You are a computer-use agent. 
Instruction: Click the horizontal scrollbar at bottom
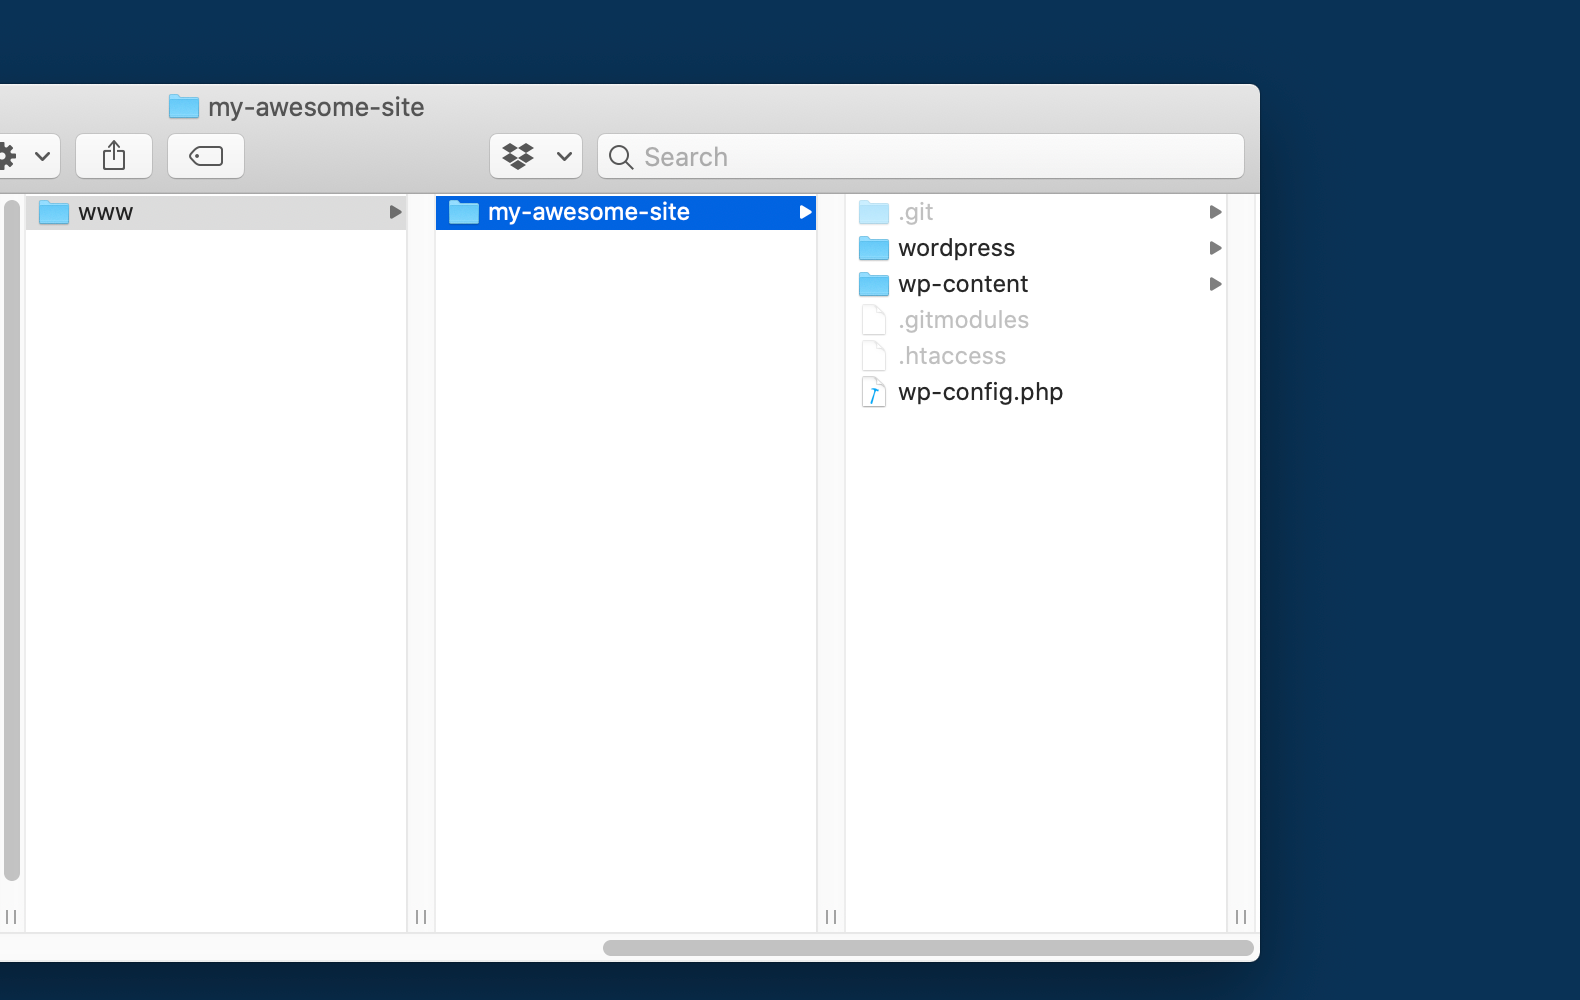pyautogui.click(x=928, y=948)
